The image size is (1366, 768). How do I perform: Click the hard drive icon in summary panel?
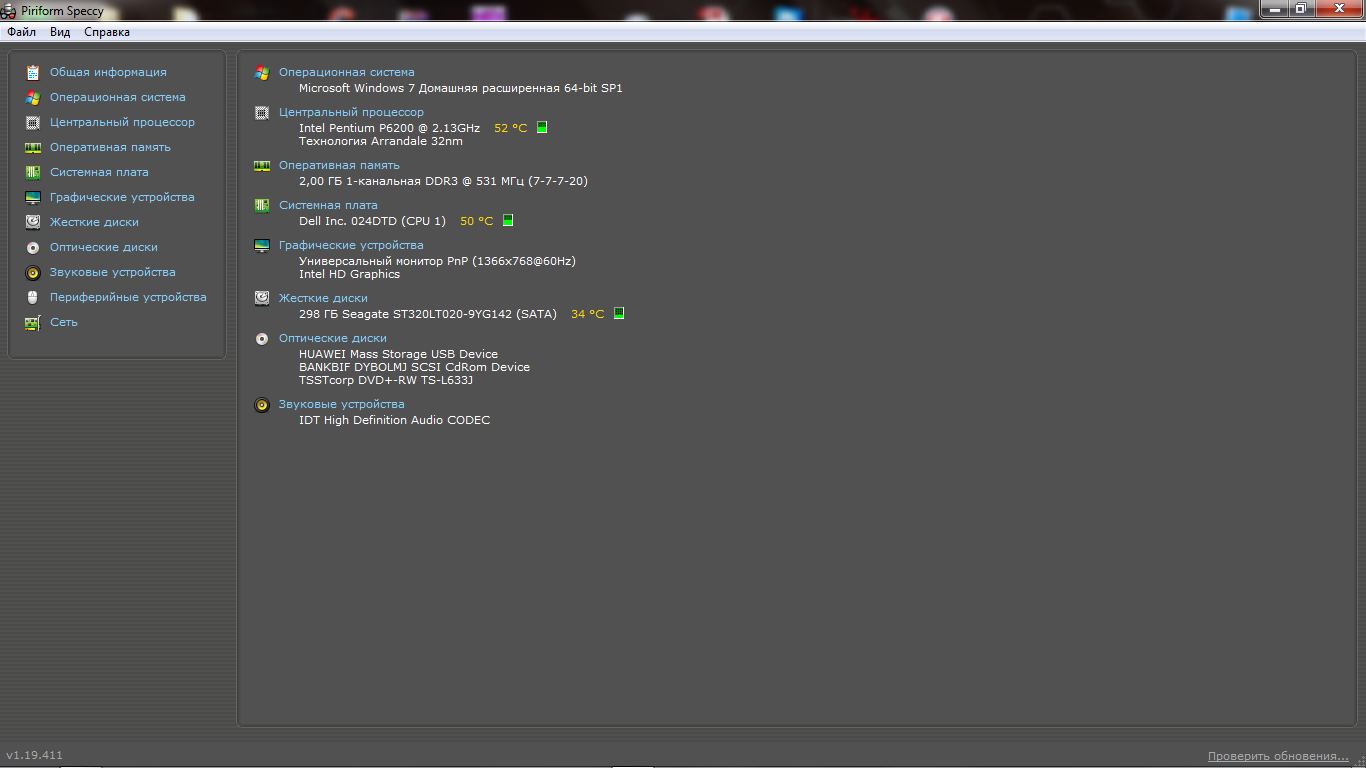(262, 298)
